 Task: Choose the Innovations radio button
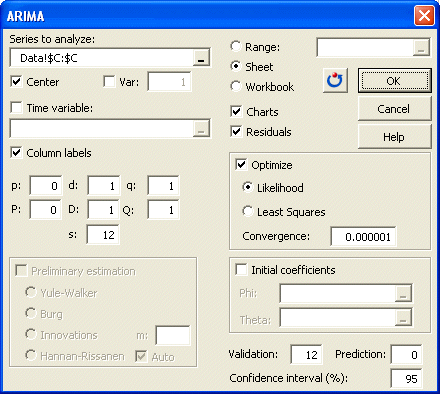31,334
